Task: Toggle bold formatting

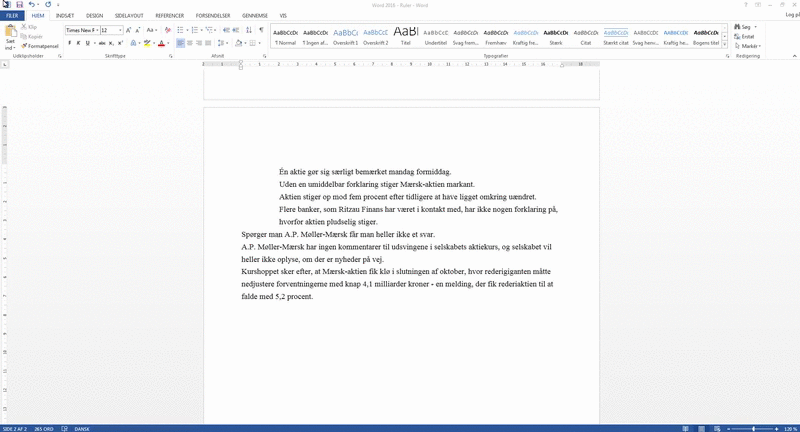Action: pyautogui.click(x=69, y=44)
